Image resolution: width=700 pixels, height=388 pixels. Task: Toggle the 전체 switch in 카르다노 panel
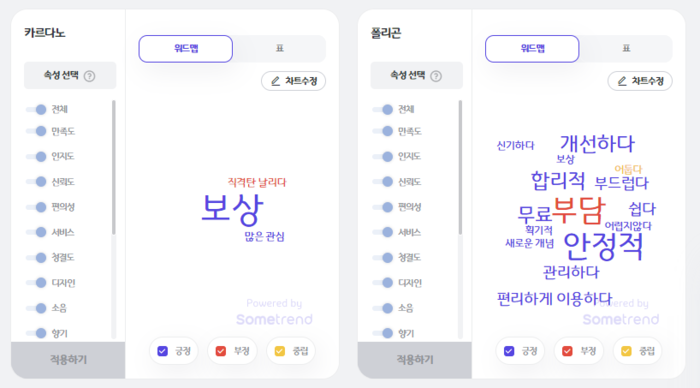(x=37, y=109)
